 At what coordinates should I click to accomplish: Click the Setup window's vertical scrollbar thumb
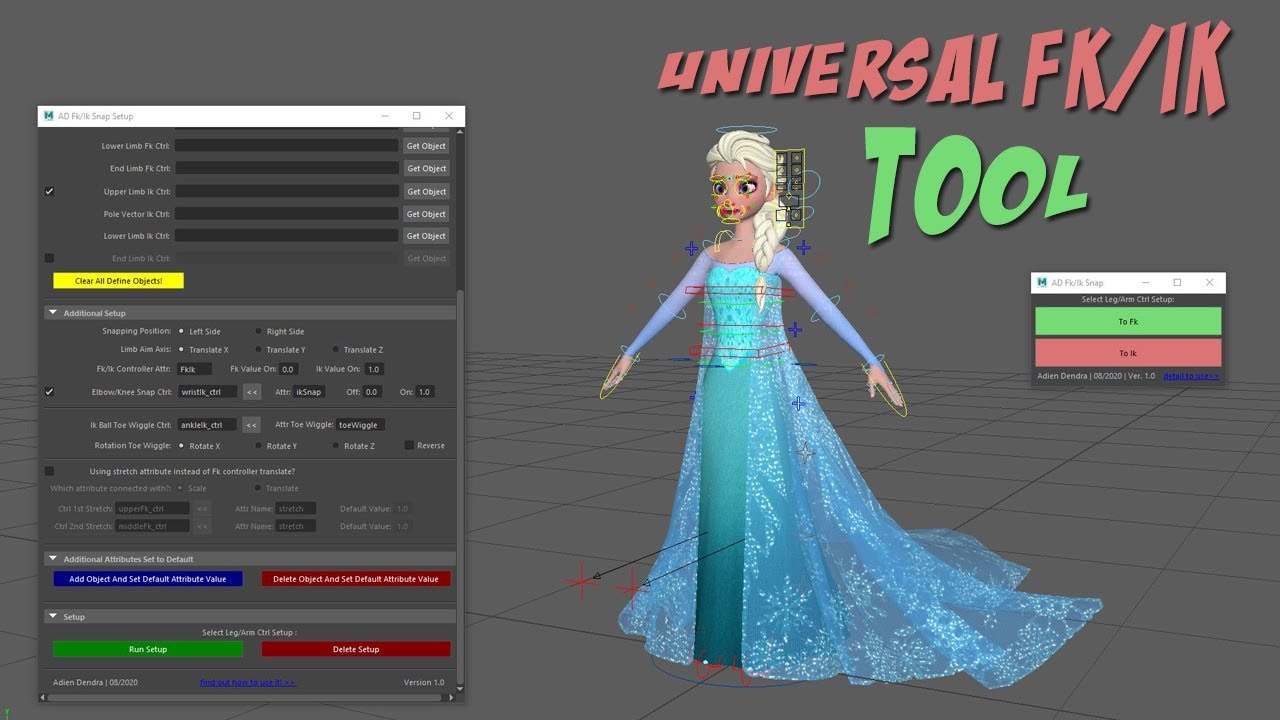[x=460, y=485]
